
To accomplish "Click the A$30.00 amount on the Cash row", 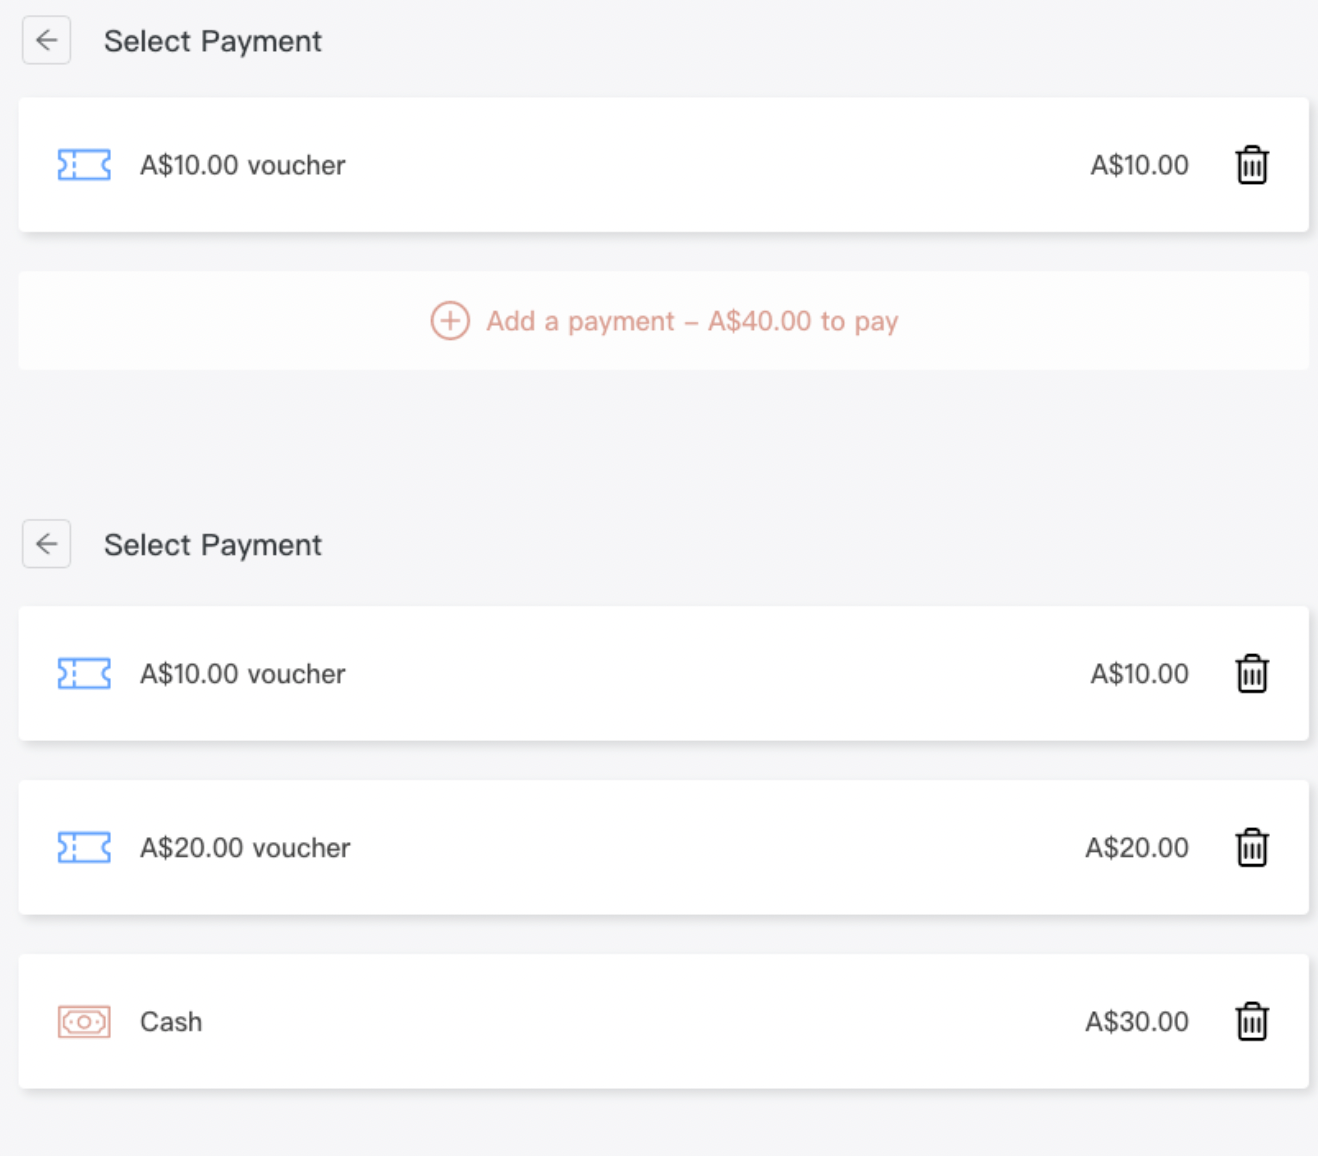I will pyautogui.click(x=1137, y=1021).
